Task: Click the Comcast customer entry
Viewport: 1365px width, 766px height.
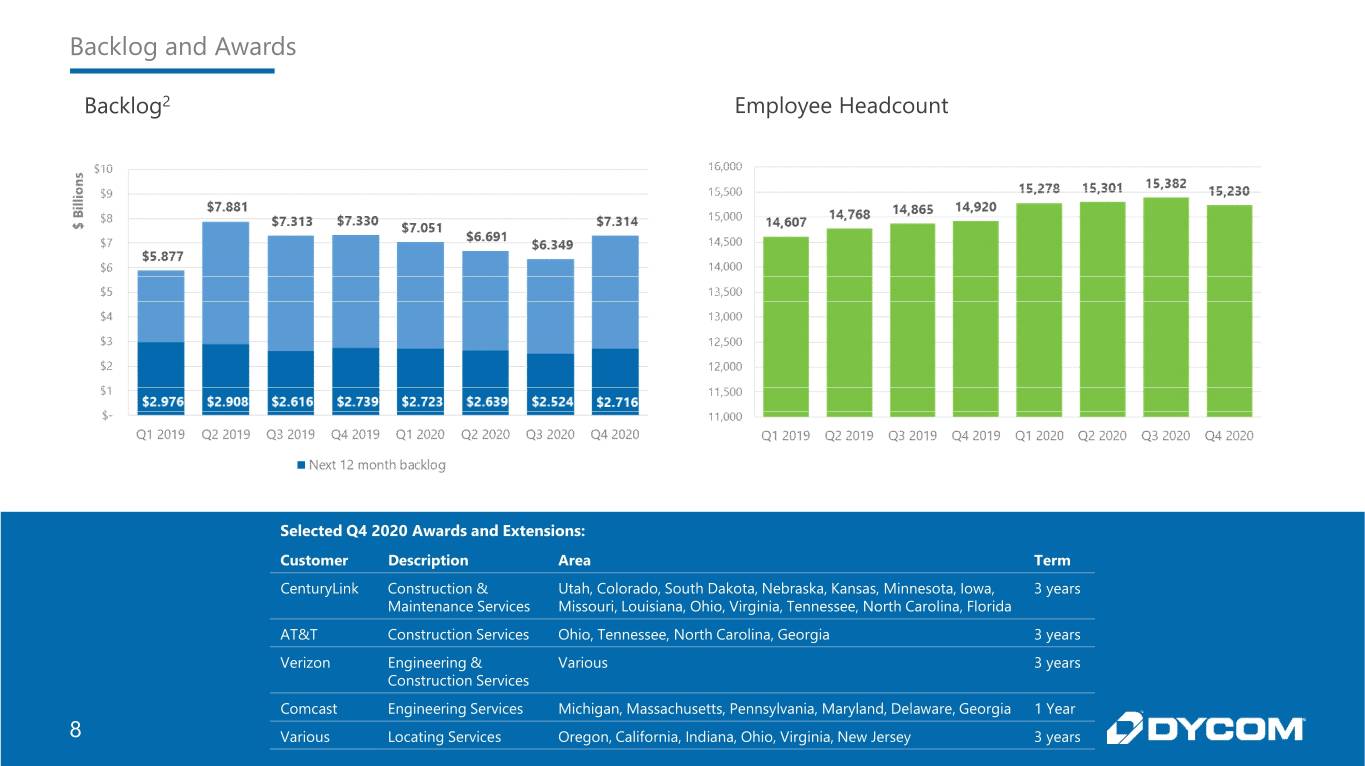Action: coord(308,709)
